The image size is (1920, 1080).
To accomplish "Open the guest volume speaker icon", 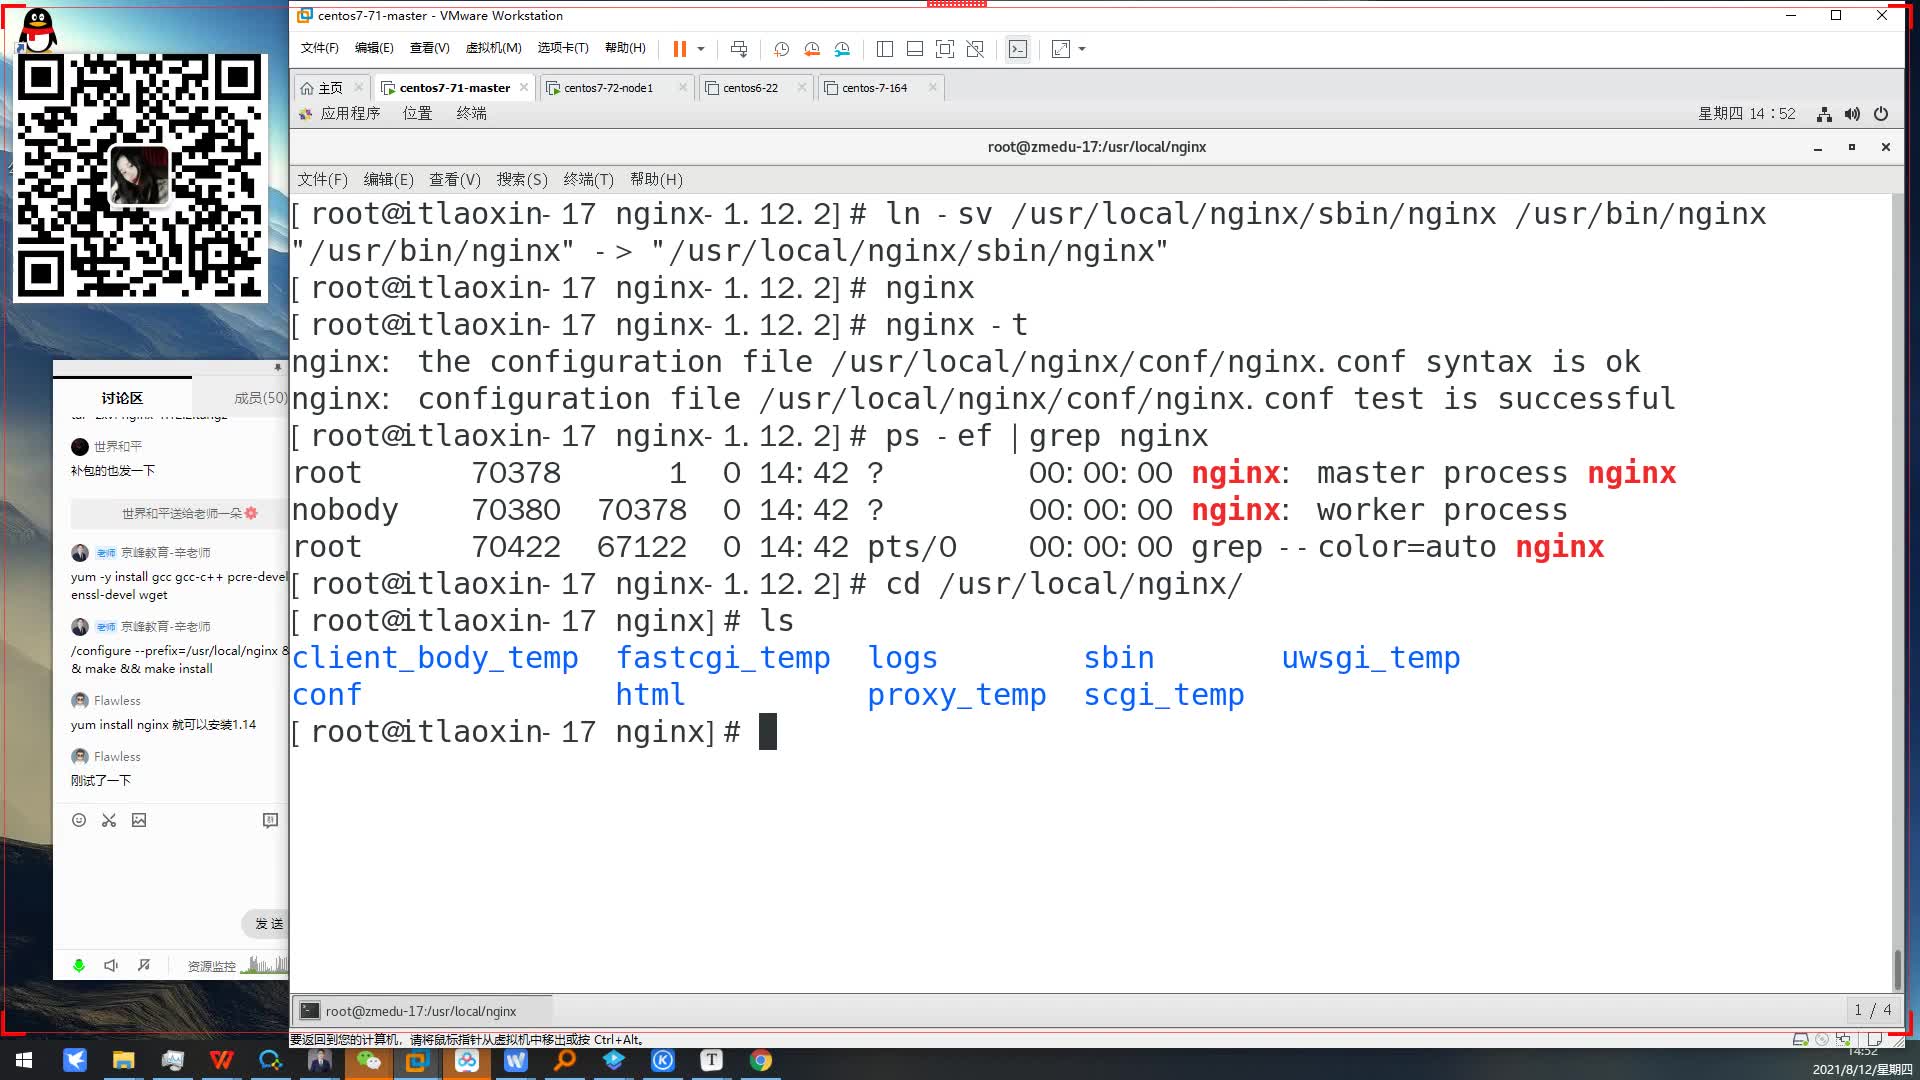I will click(1852, 114).
